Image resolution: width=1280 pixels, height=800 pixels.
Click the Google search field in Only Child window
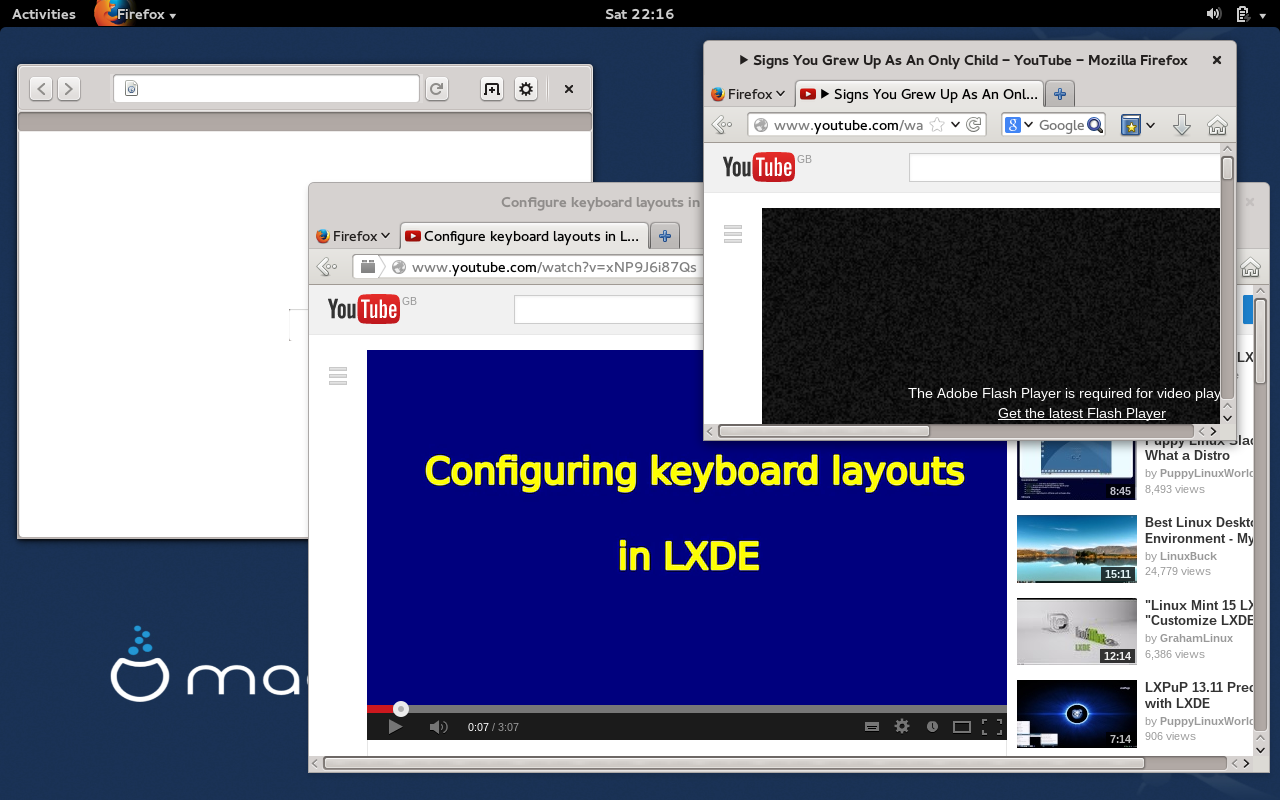[1061, 125]
